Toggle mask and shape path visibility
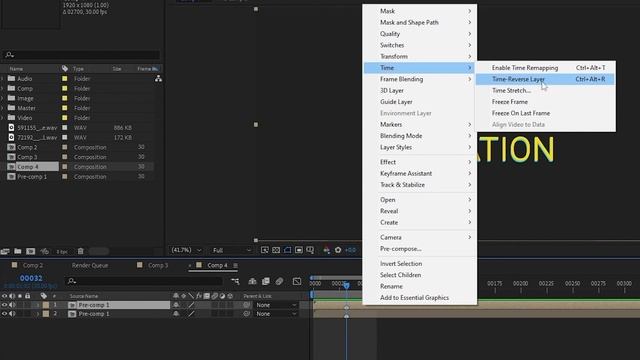The height and width of the screenshot is (360, 640). point(287,250)
